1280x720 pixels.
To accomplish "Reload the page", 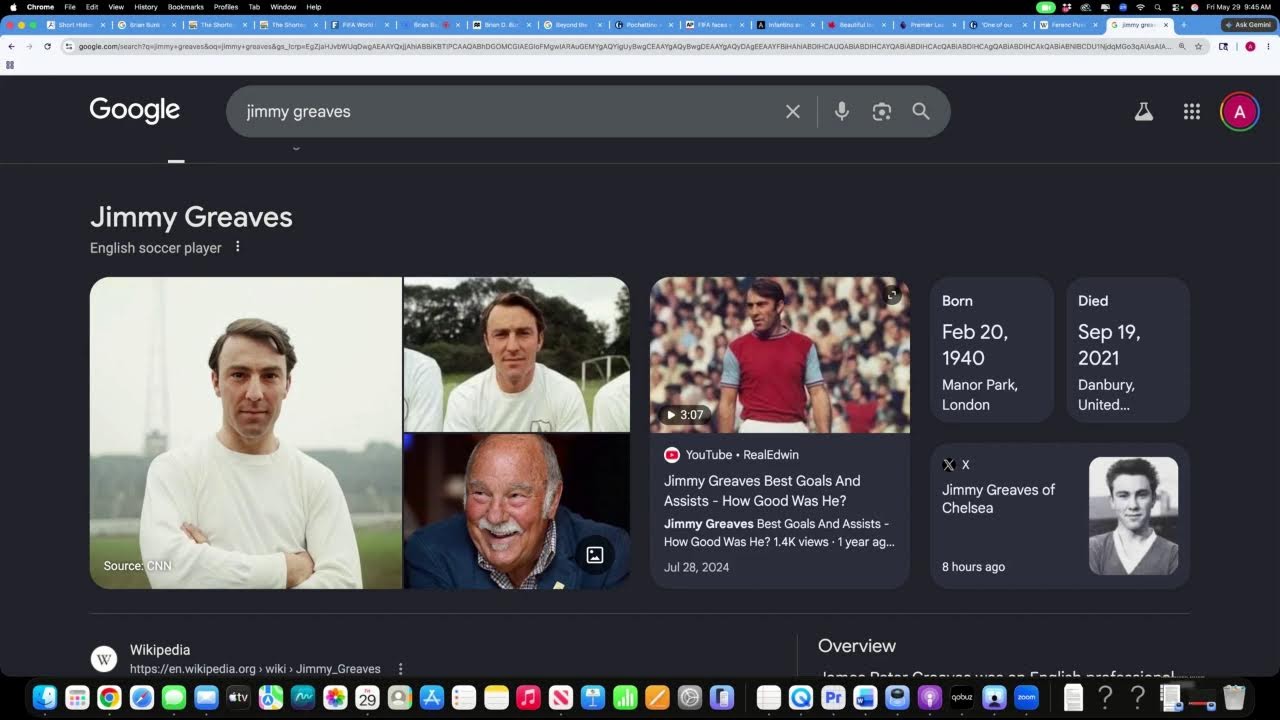I will click(x=47, y=46).
